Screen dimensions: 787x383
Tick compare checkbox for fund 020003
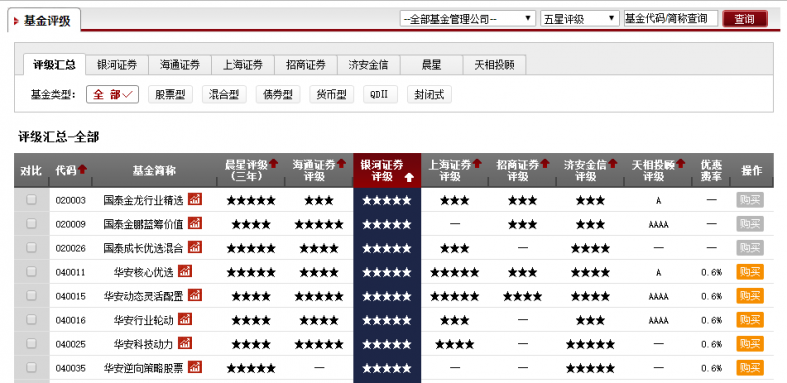coord(32,200)
